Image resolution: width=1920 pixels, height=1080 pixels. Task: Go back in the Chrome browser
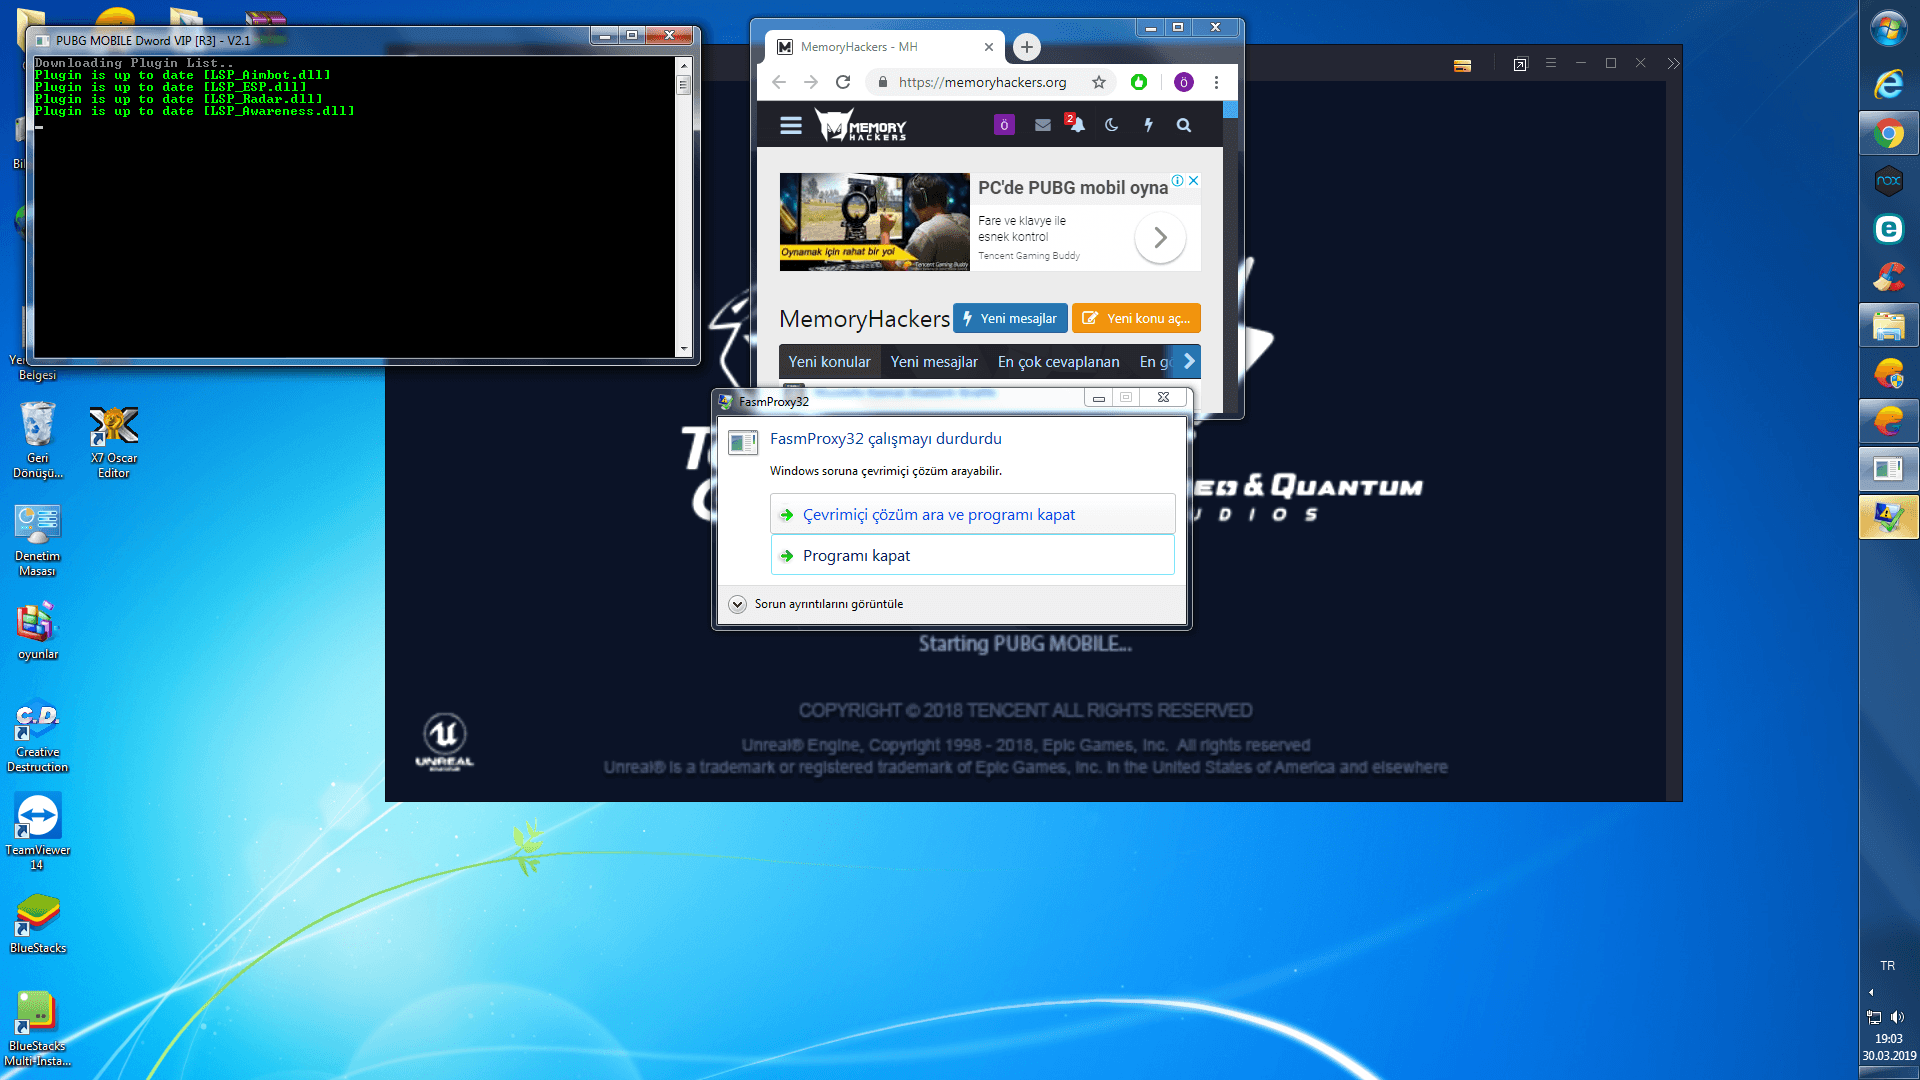779,82
